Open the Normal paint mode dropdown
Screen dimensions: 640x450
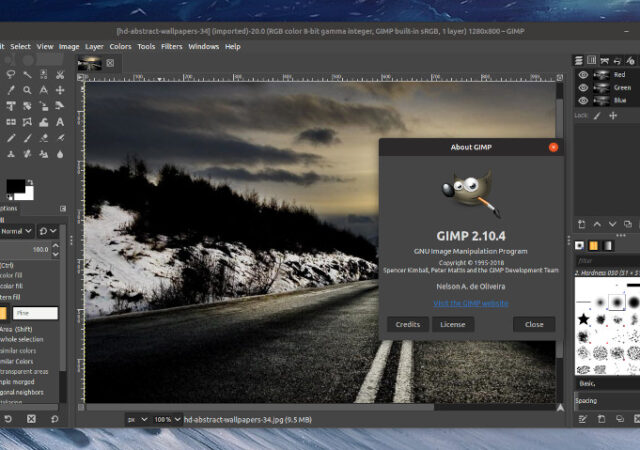(16, 231)
